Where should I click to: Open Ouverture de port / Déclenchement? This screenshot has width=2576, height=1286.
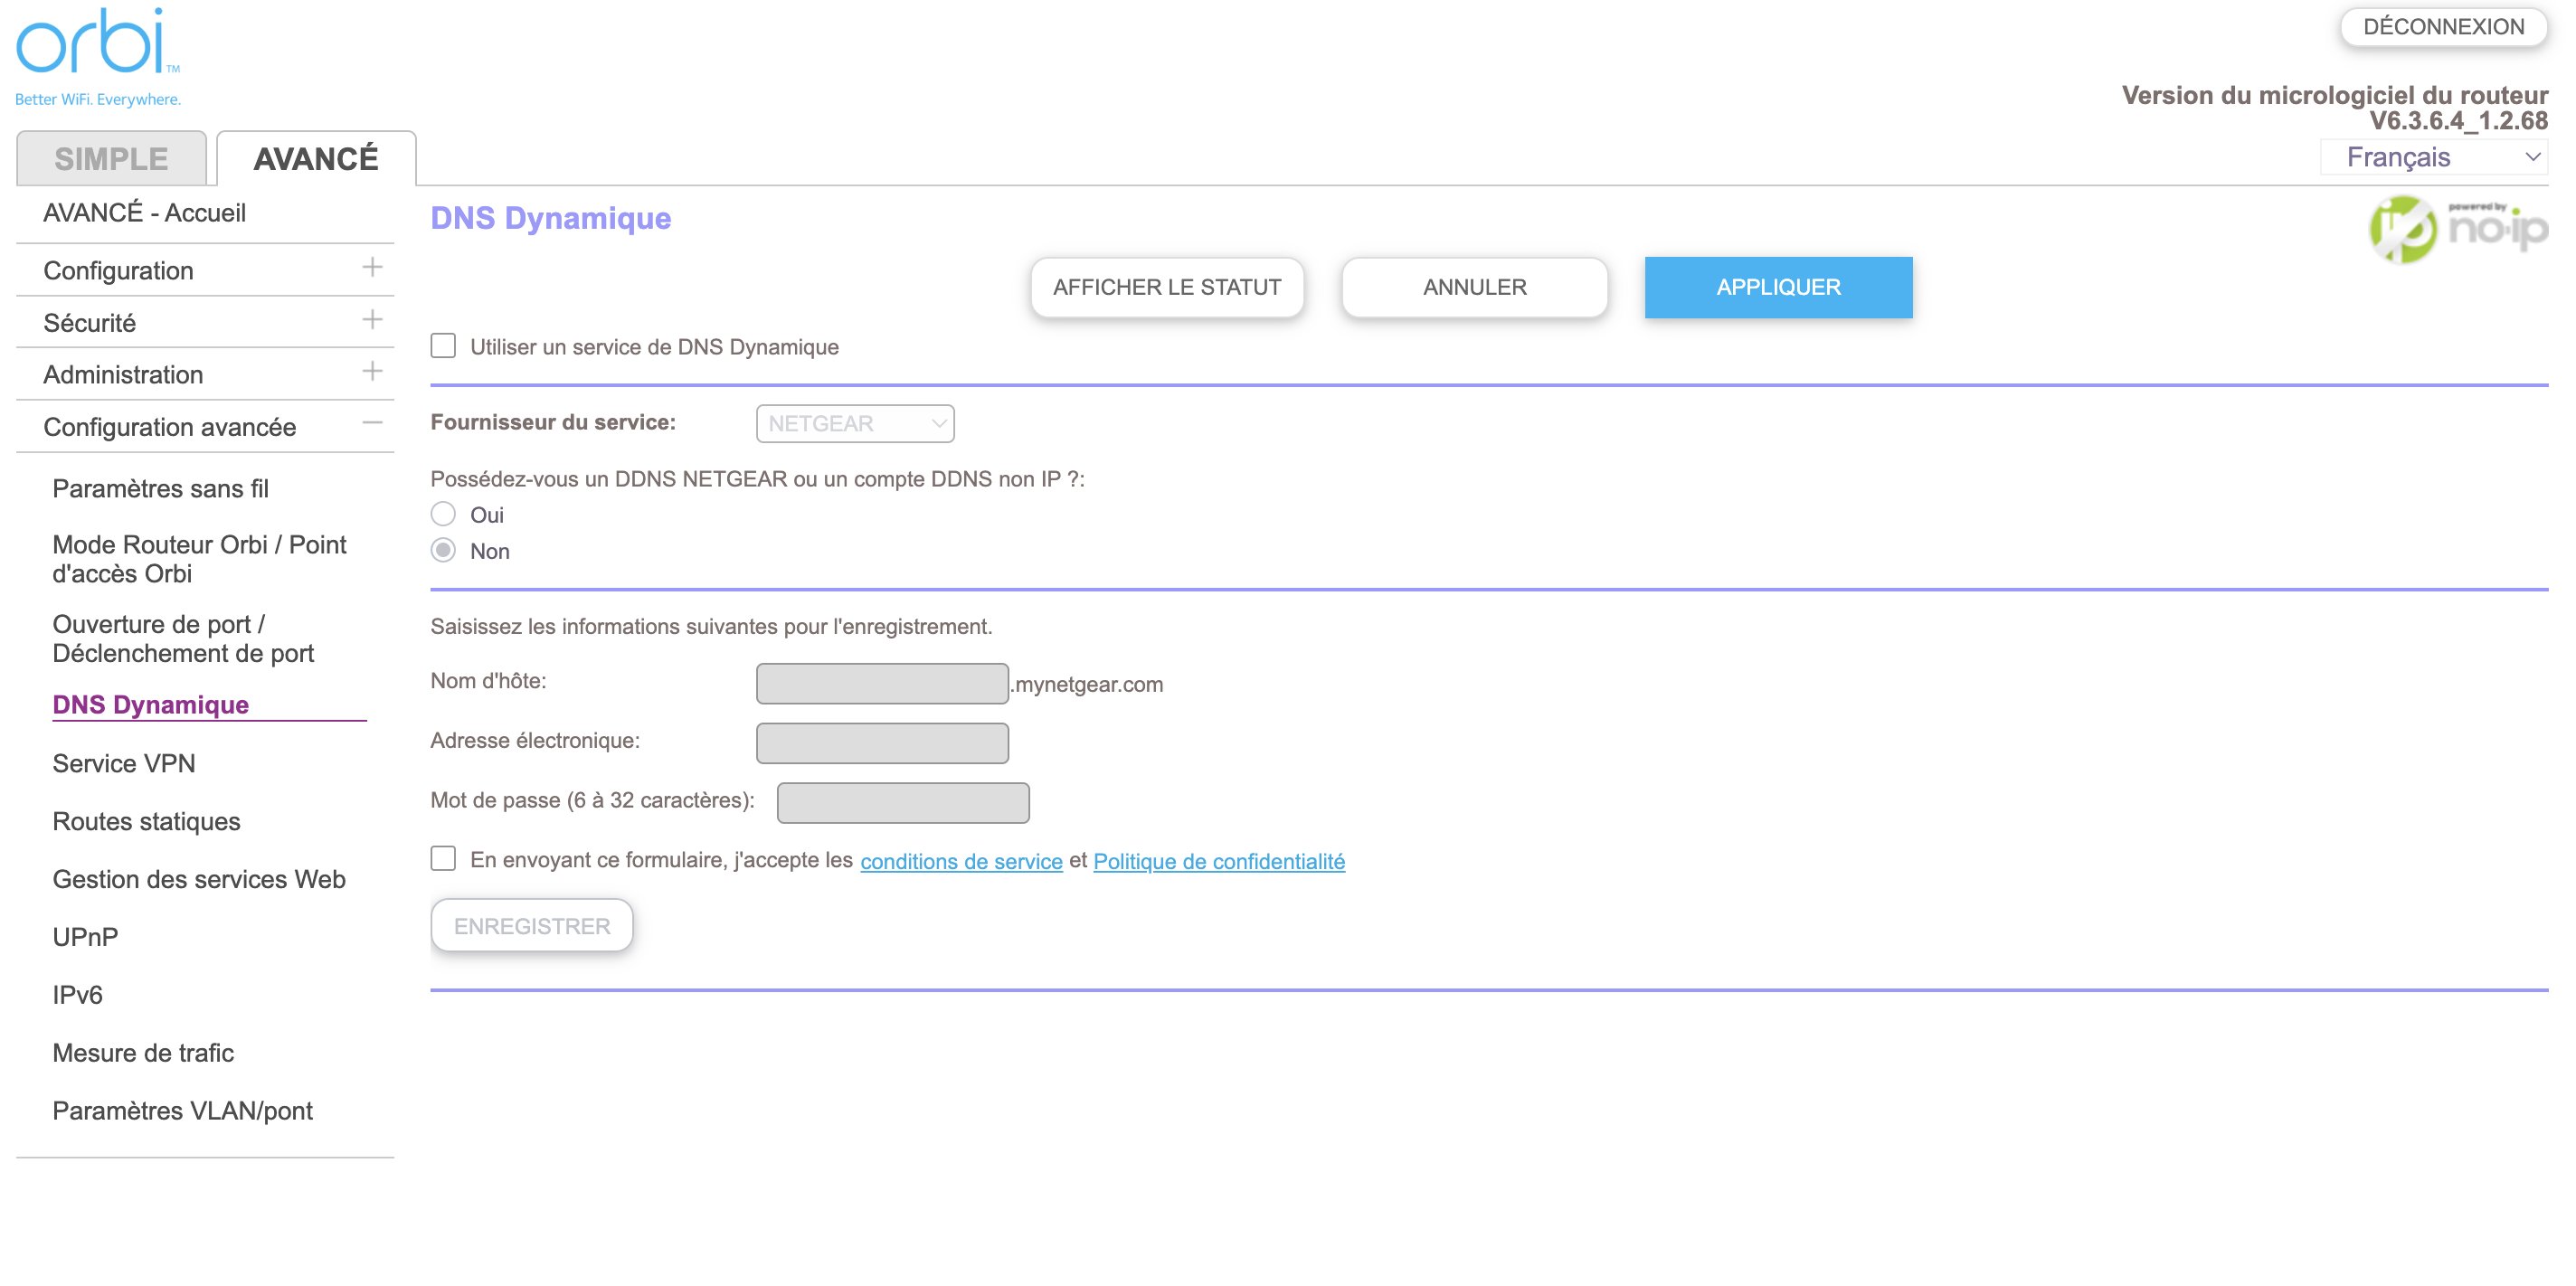(183, 638)
